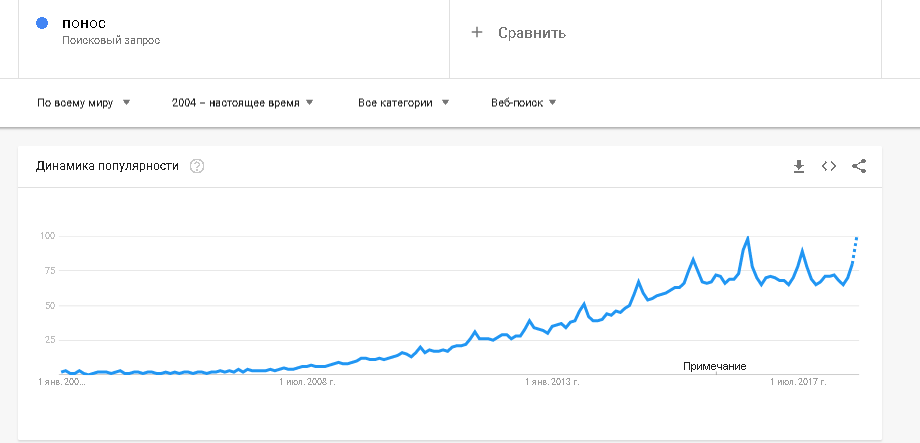Click the Примечание note on the chart

click(x=715, y=366)
